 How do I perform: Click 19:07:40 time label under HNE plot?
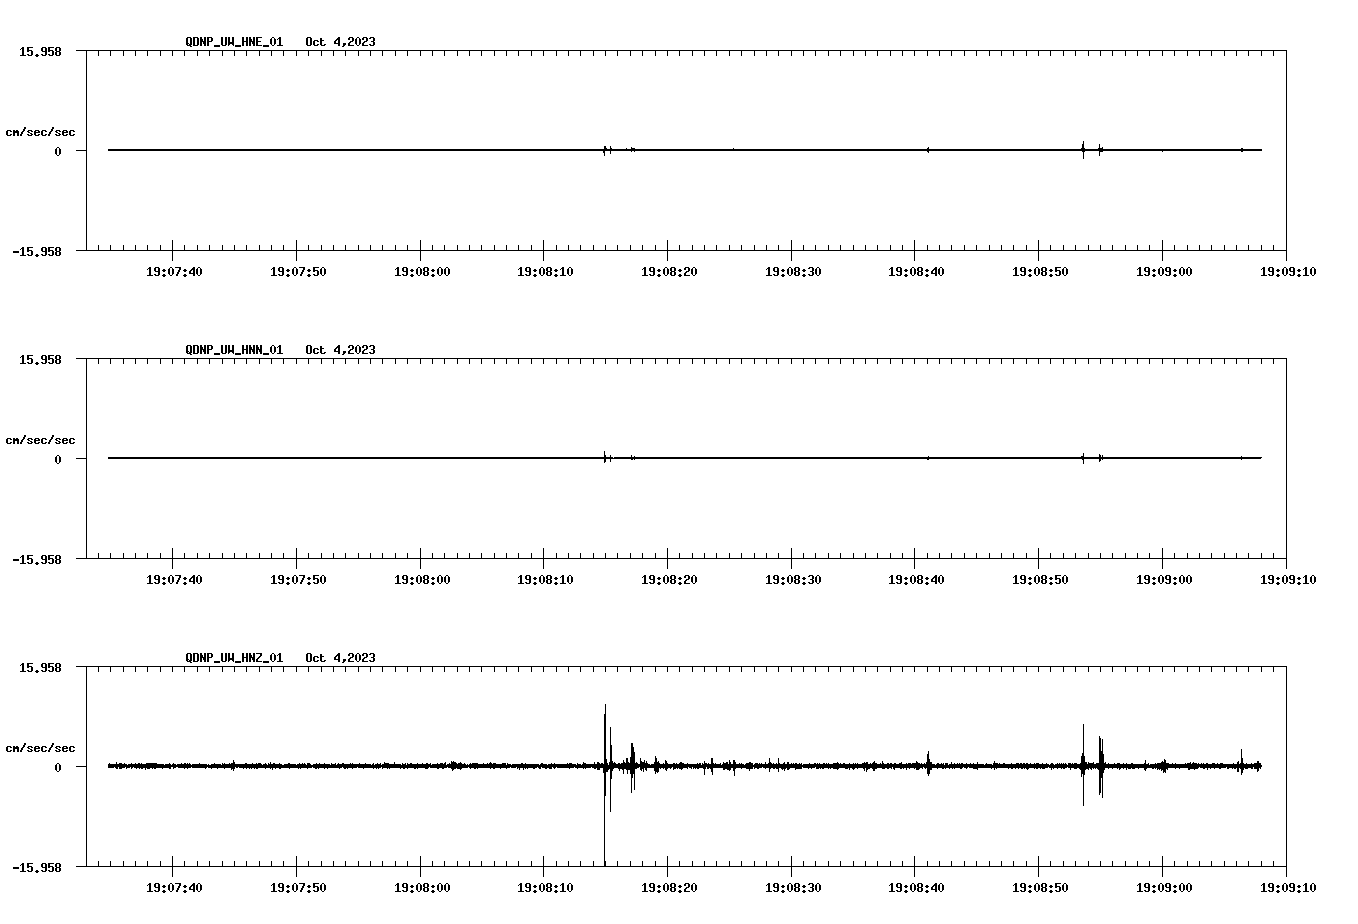click(x=174, y=271)
